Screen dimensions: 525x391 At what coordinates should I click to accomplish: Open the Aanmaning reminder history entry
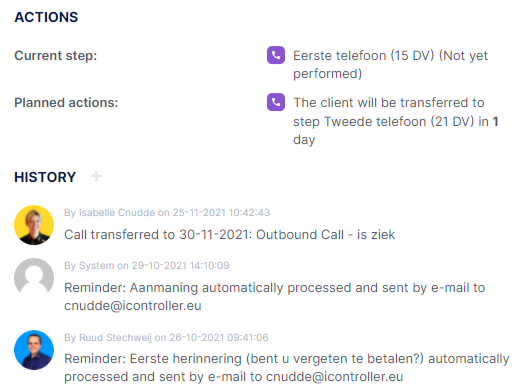click(x=275, y=297)
